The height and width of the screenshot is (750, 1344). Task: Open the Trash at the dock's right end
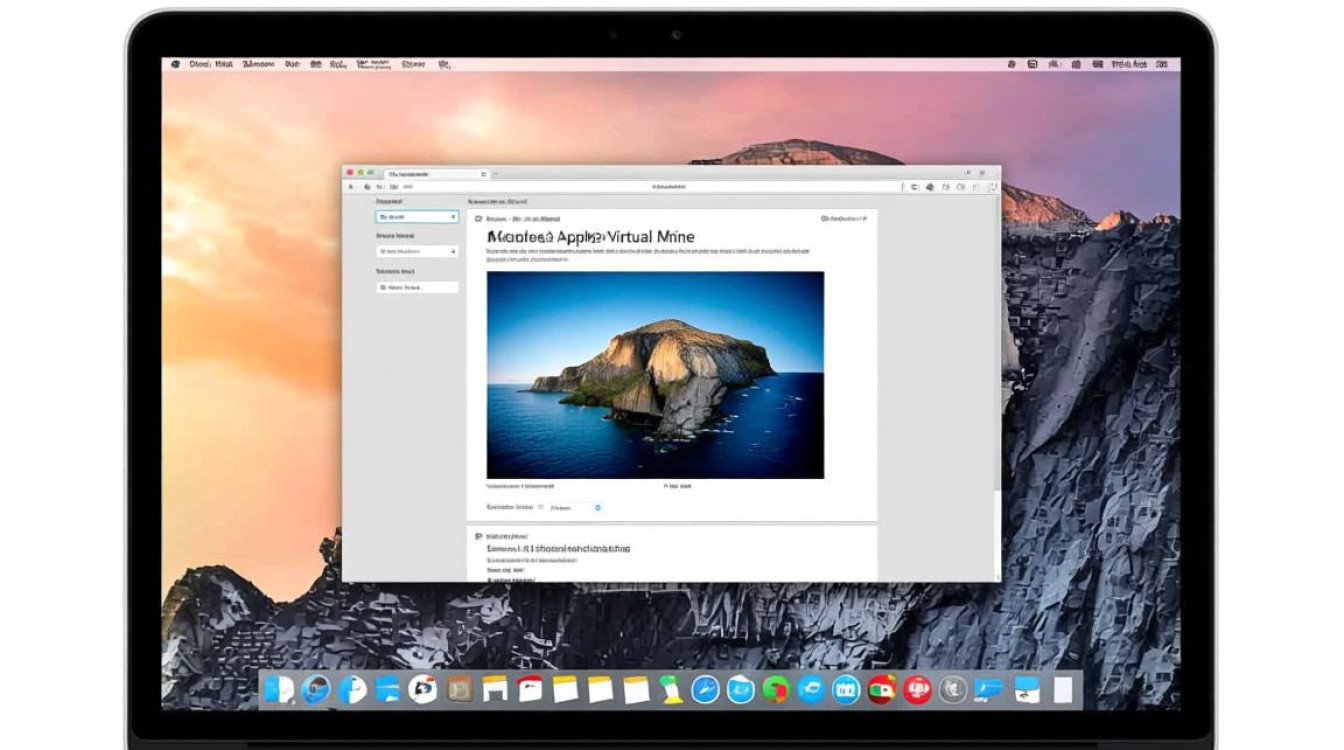point(1062,689)
